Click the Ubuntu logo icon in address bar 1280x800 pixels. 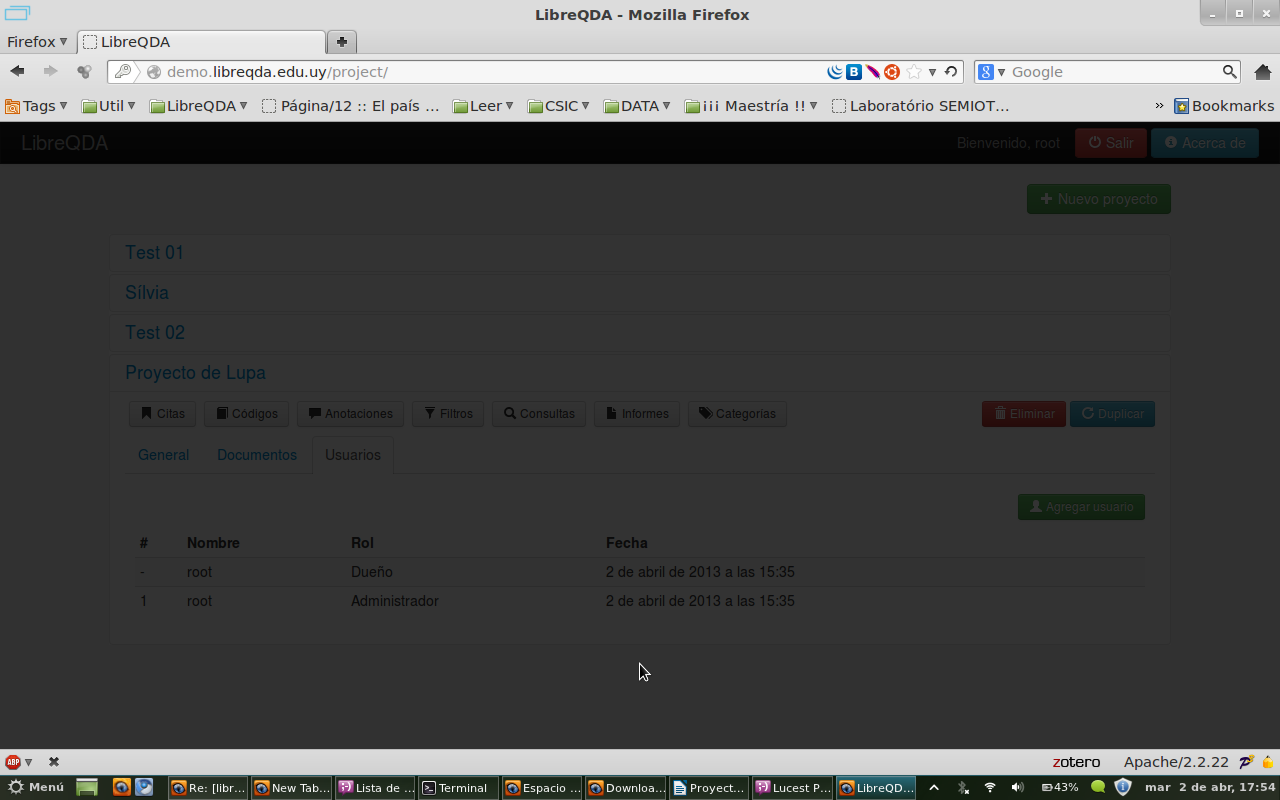[892, 72]
